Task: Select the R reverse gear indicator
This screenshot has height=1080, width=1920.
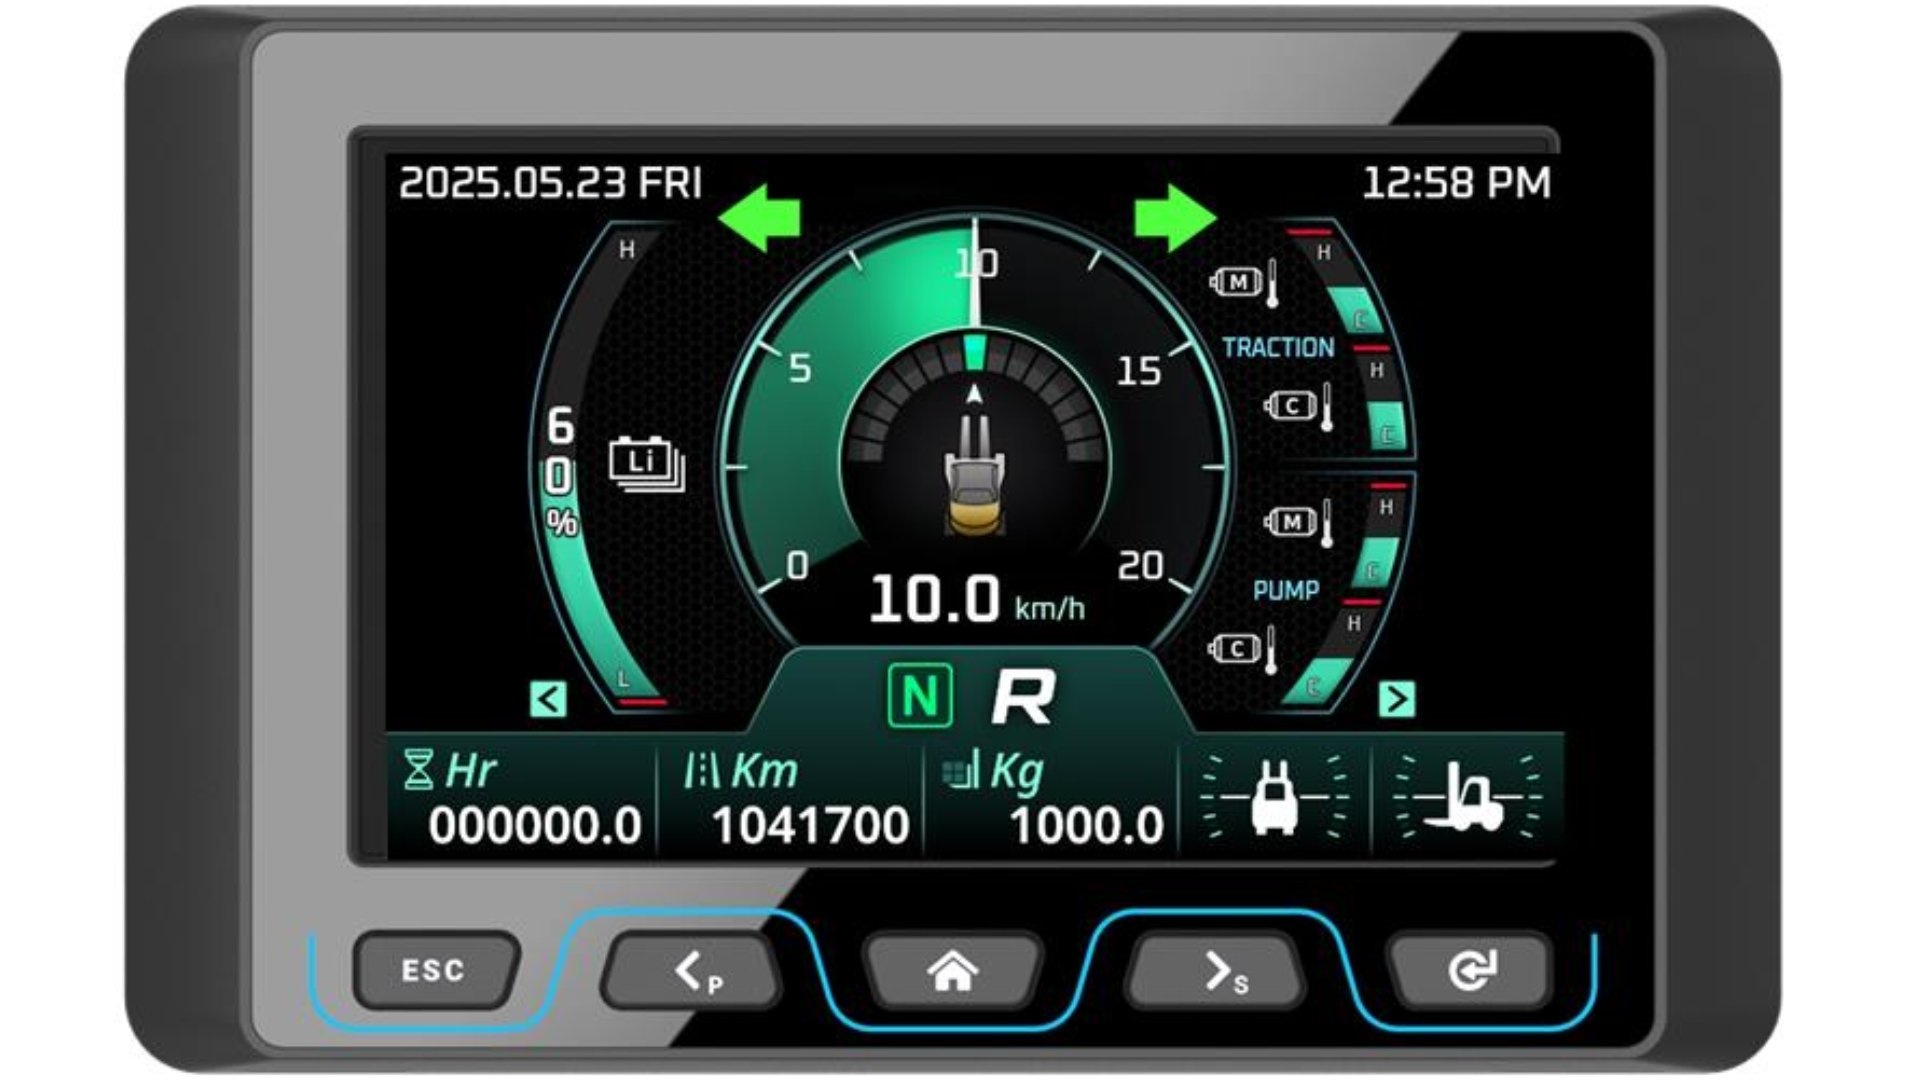Action: click(x=1023, y=696)
